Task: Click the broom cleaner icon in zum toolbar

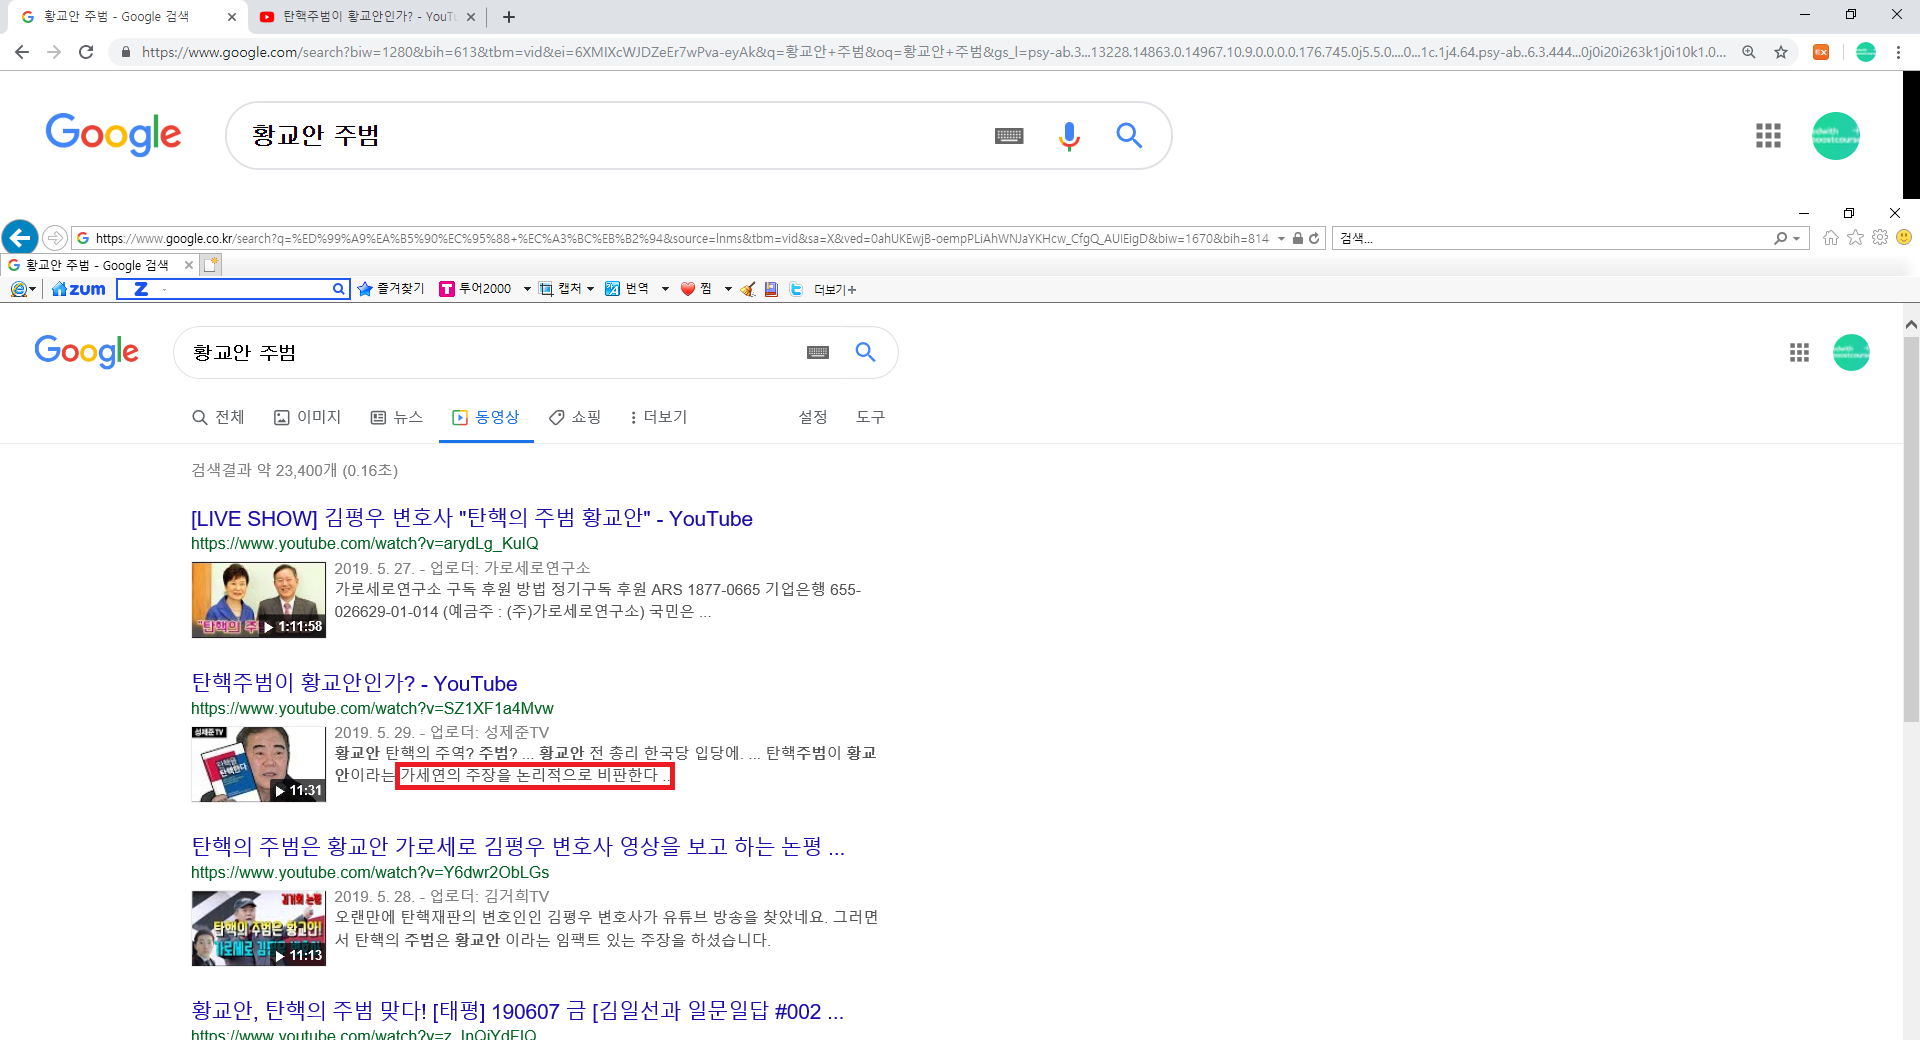Action: [x=748, y=289]
